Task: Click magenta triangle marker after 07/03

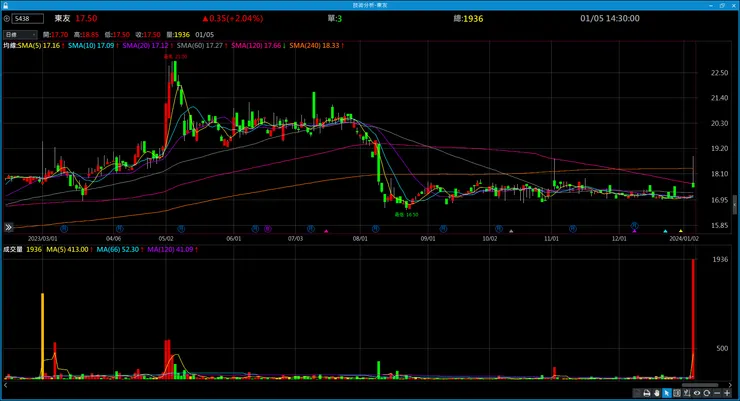Action: pyautogui.click(x=326, y=231)
